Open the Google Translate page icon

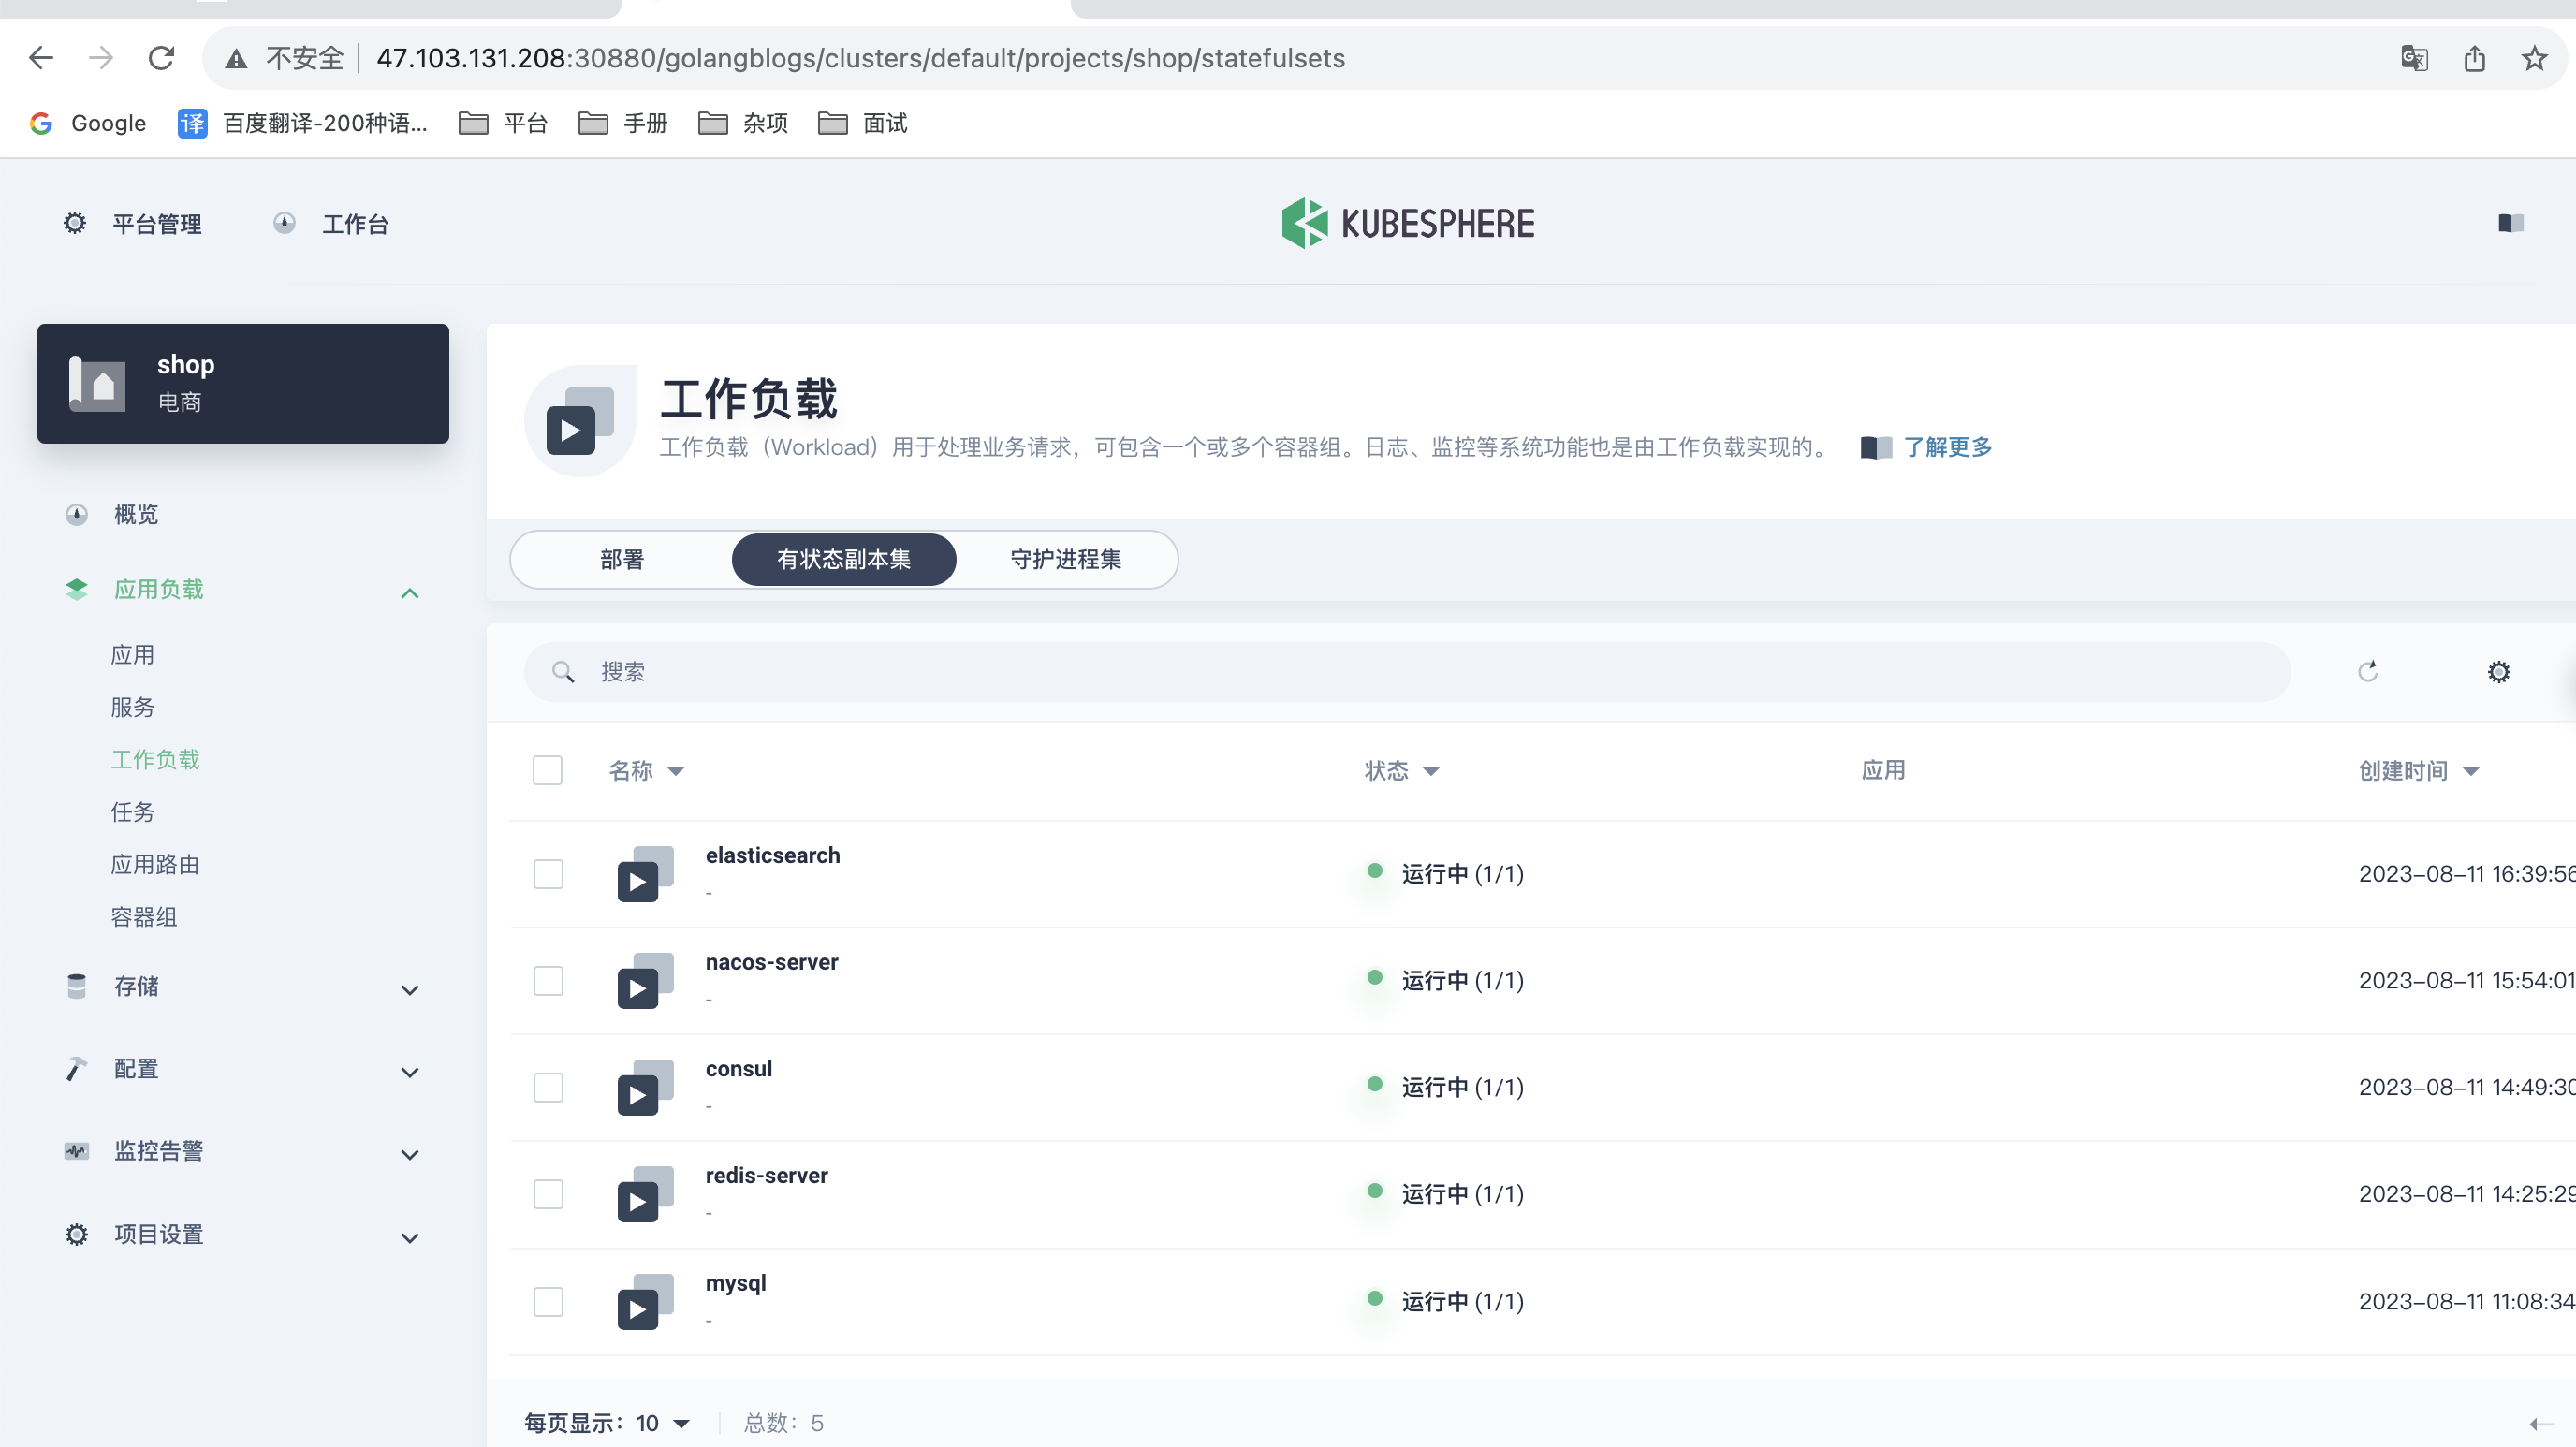click(x=2414, y=58)
